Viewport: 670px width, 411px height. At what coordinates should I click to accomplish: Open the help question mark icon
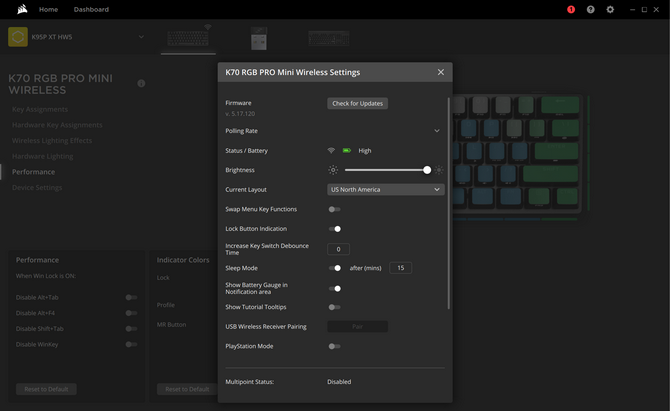pos(591,9)
